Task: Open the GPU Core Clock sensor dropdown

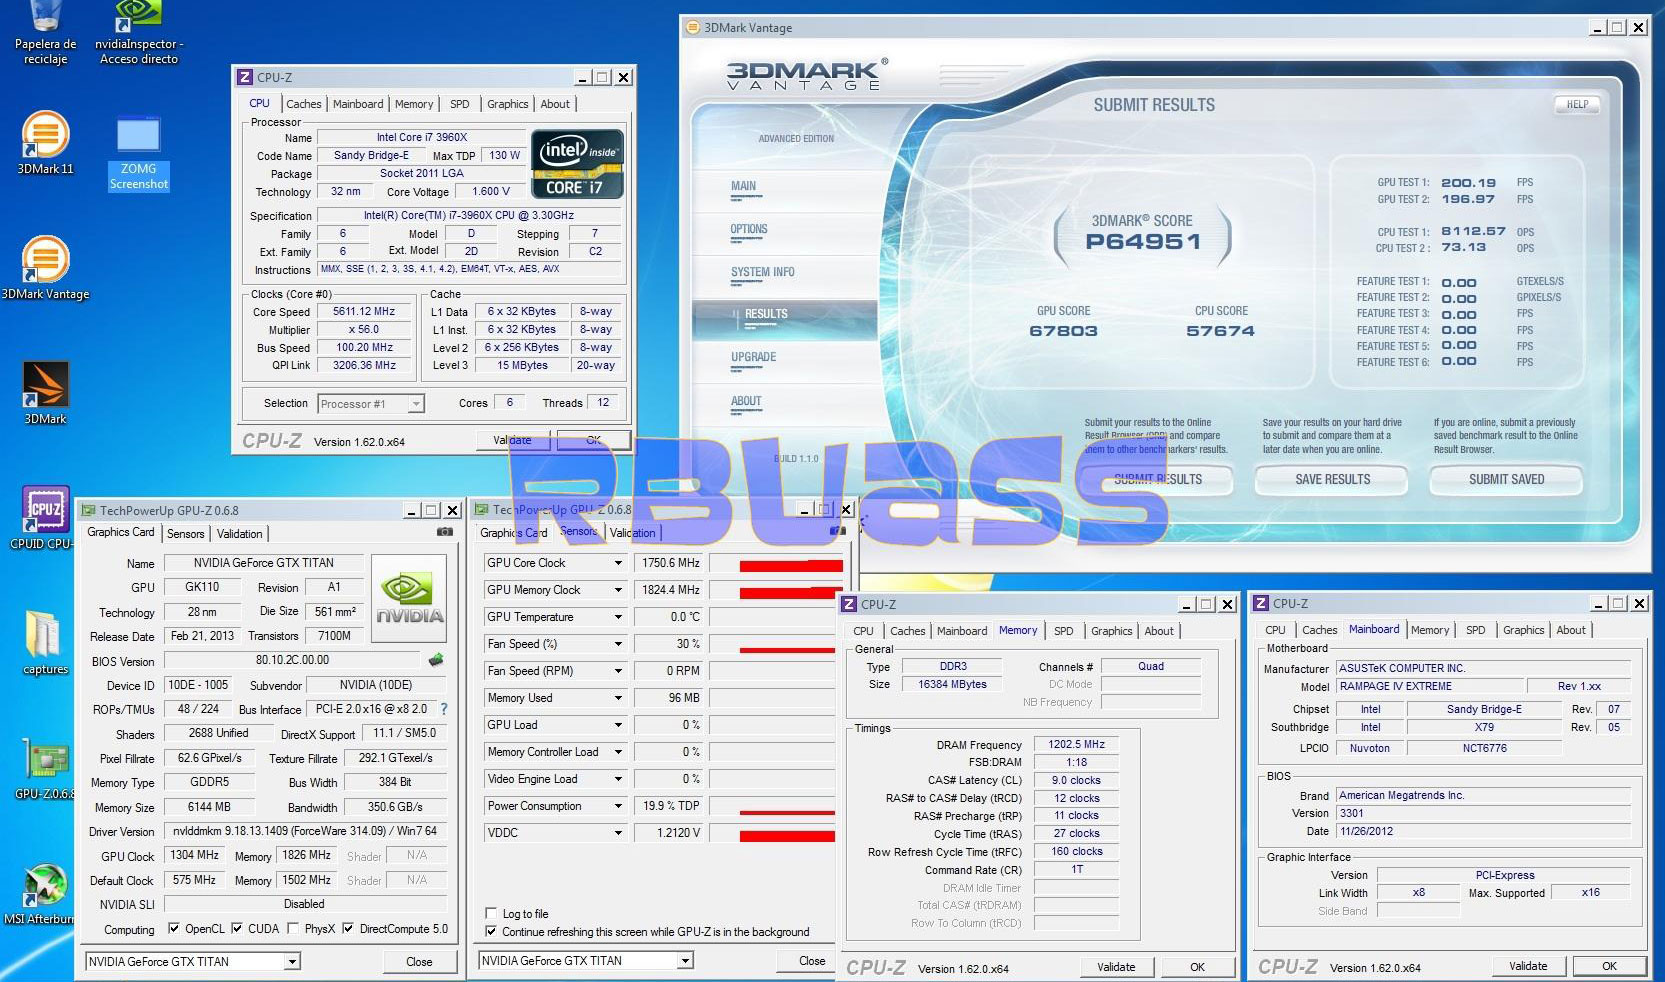Action: [618, 563]
